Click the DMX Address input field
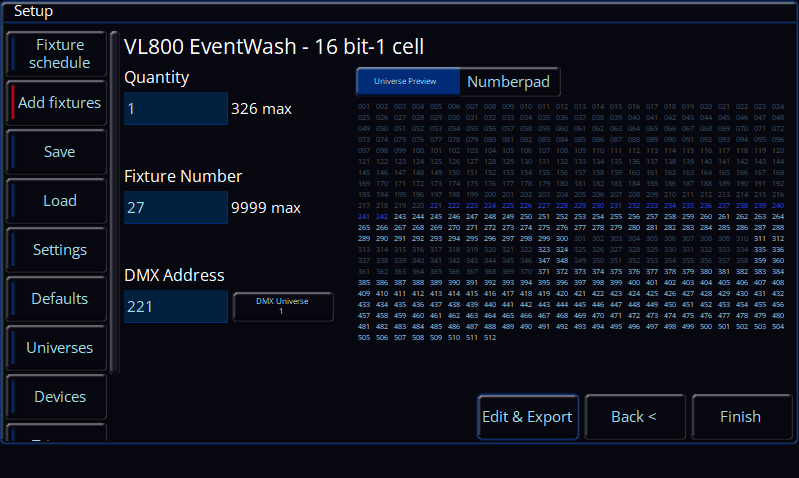This screenshot has width=799, height=478. tap(176, 306)
